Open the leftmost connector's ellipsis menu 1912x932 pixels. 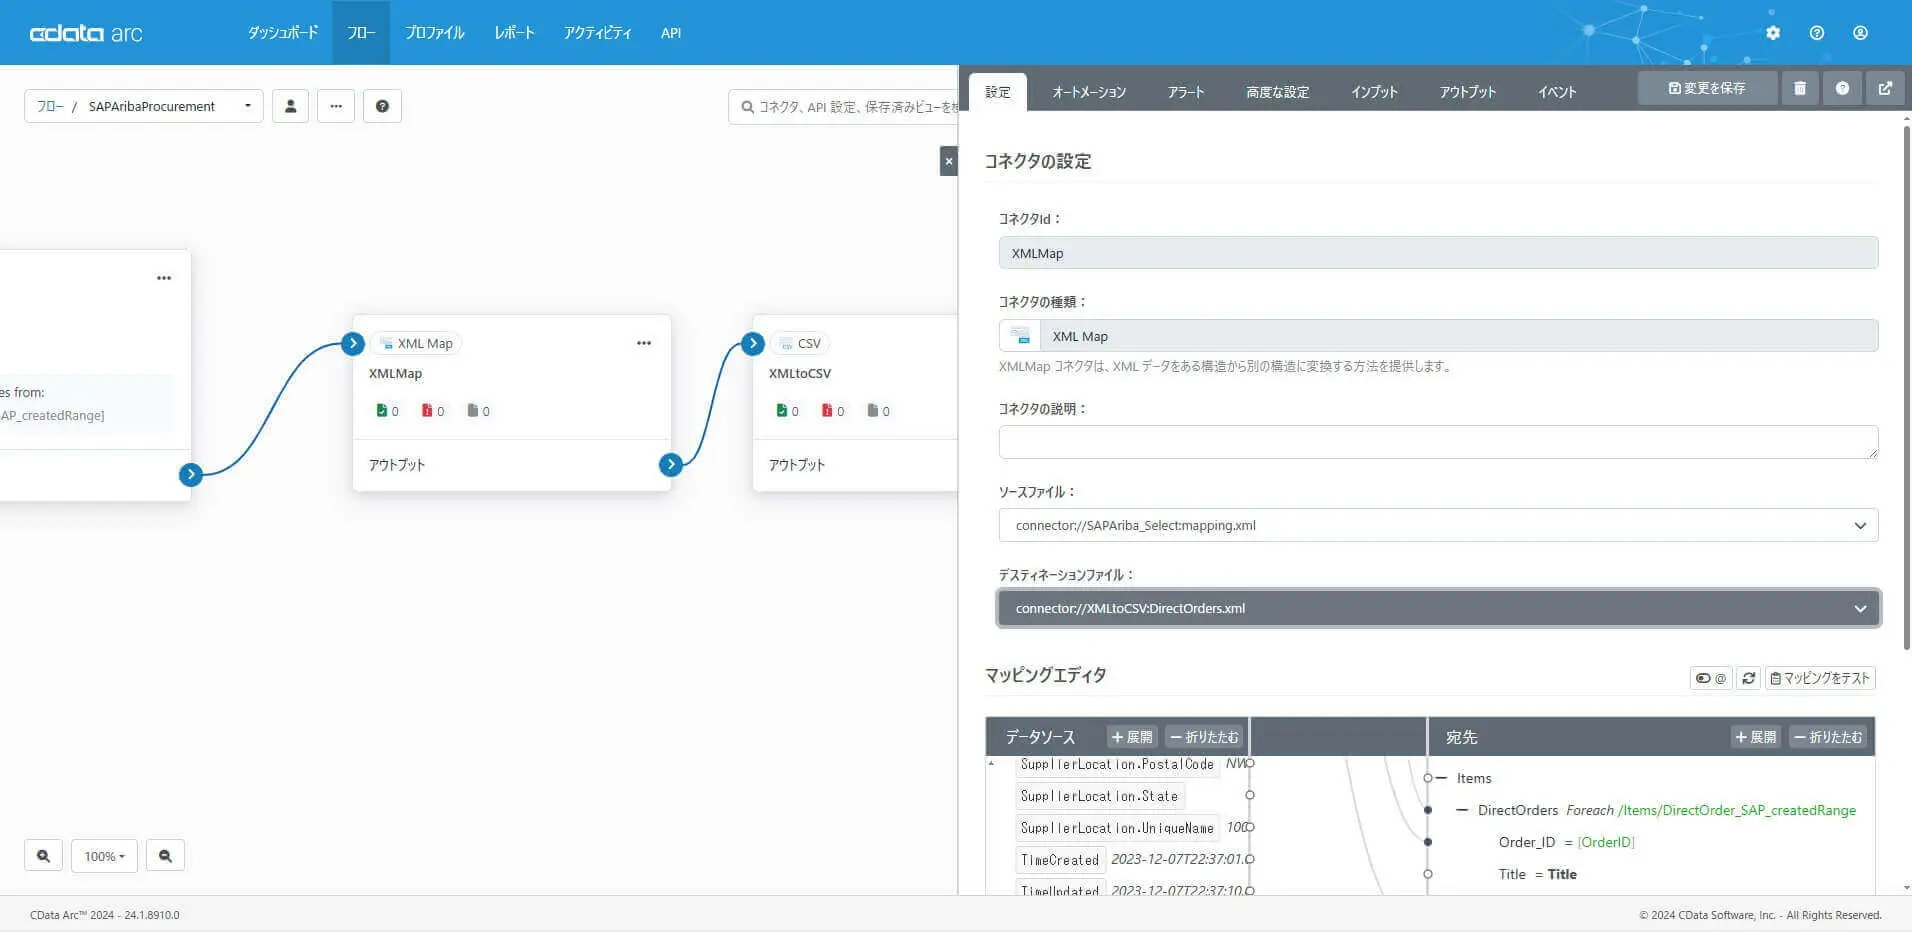tap(164, 278)
